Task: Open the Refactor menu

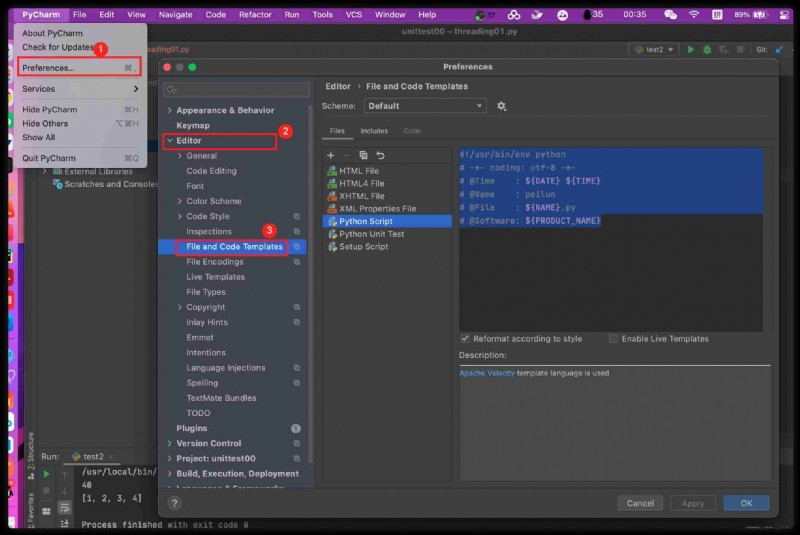Action: tap(255, 15)
